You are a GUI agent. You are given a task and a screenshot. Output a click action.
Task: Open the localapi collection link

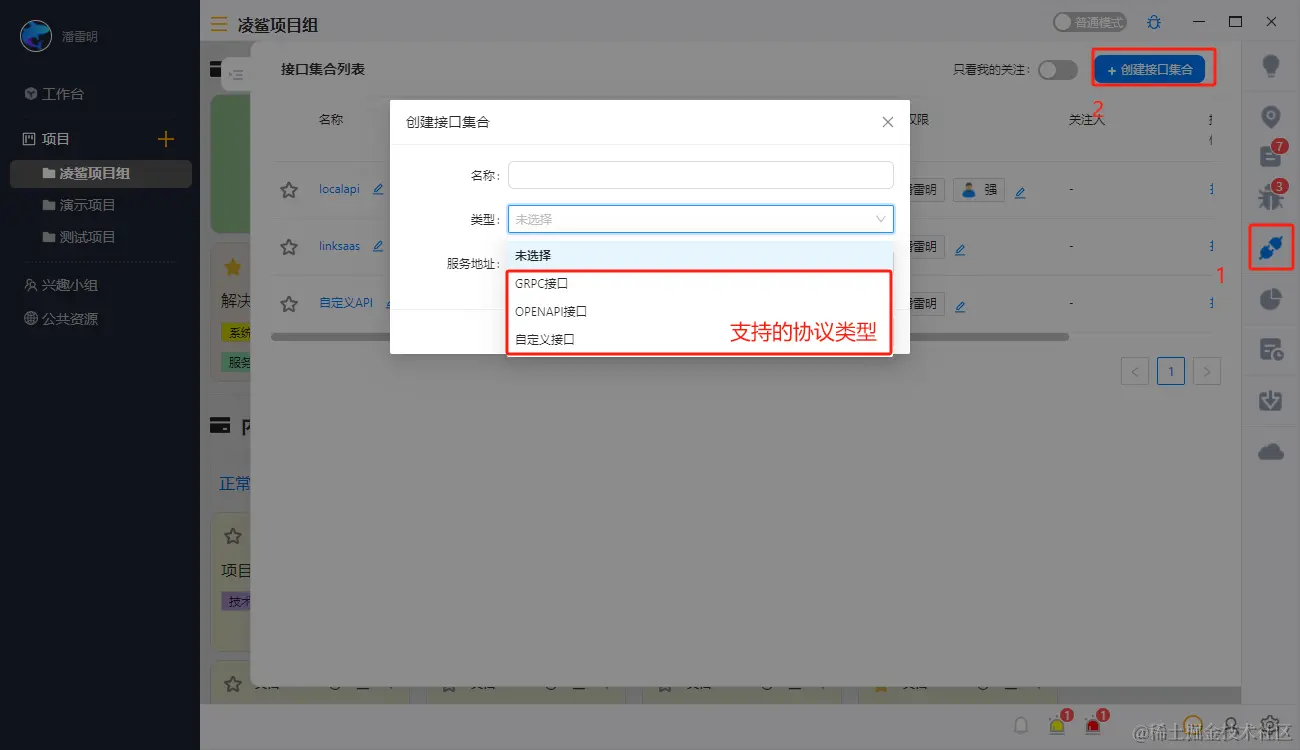[339, 189]
